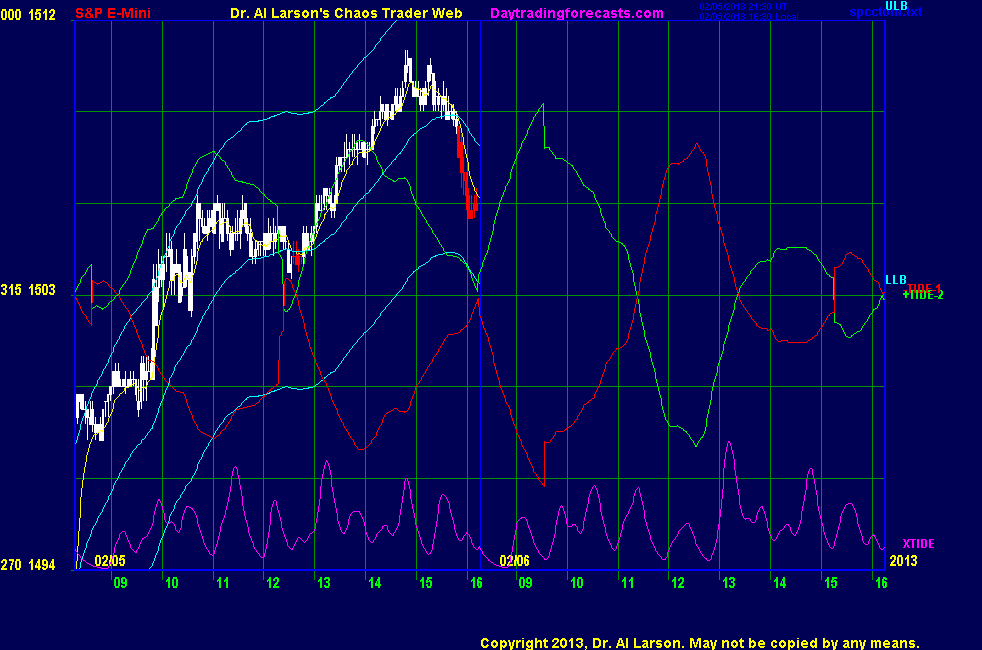Open the Daytradingforecasts.com label
The width and height of the screenshot is (982, 650).
577,14
